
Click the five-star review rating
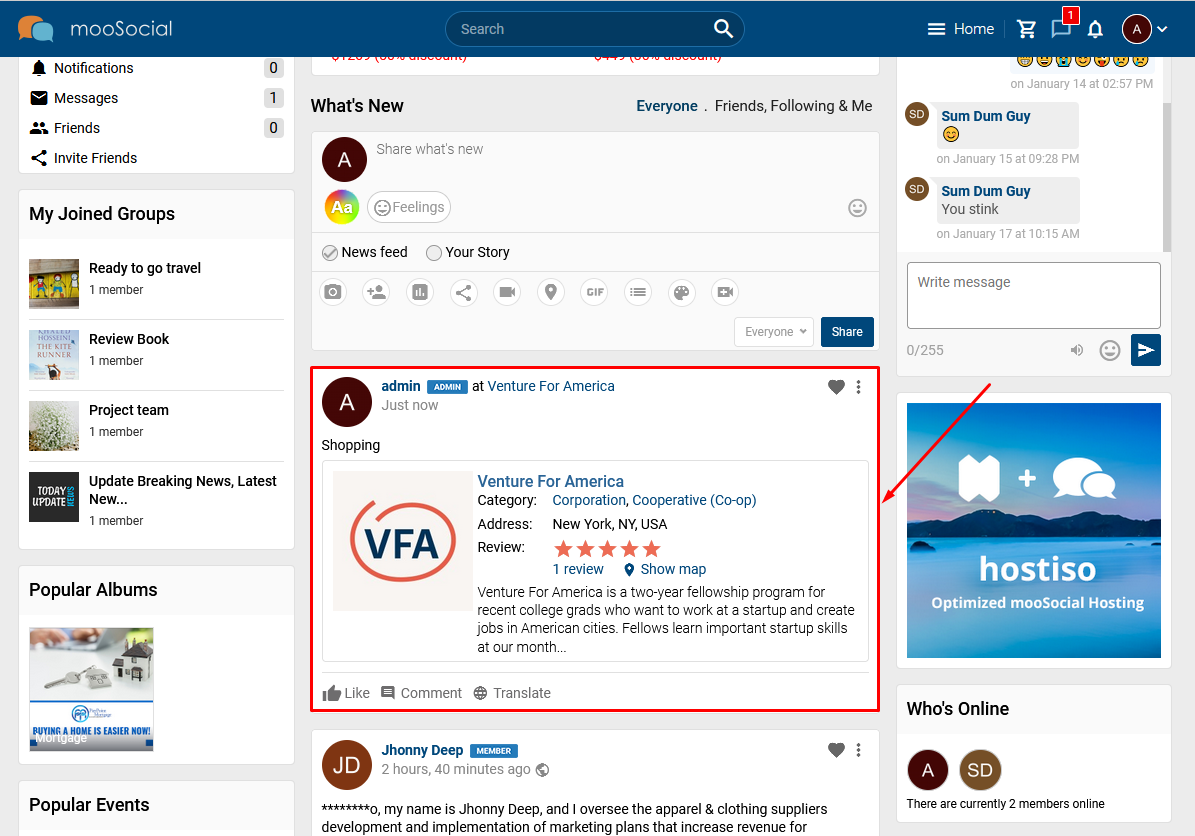coord(607,549)
